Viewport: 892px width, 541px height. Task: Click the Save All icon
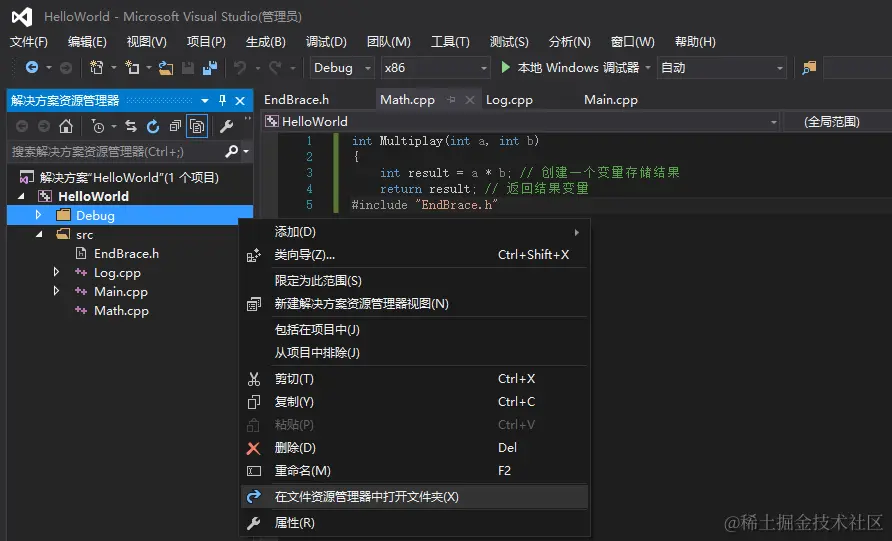click(210, 68)
